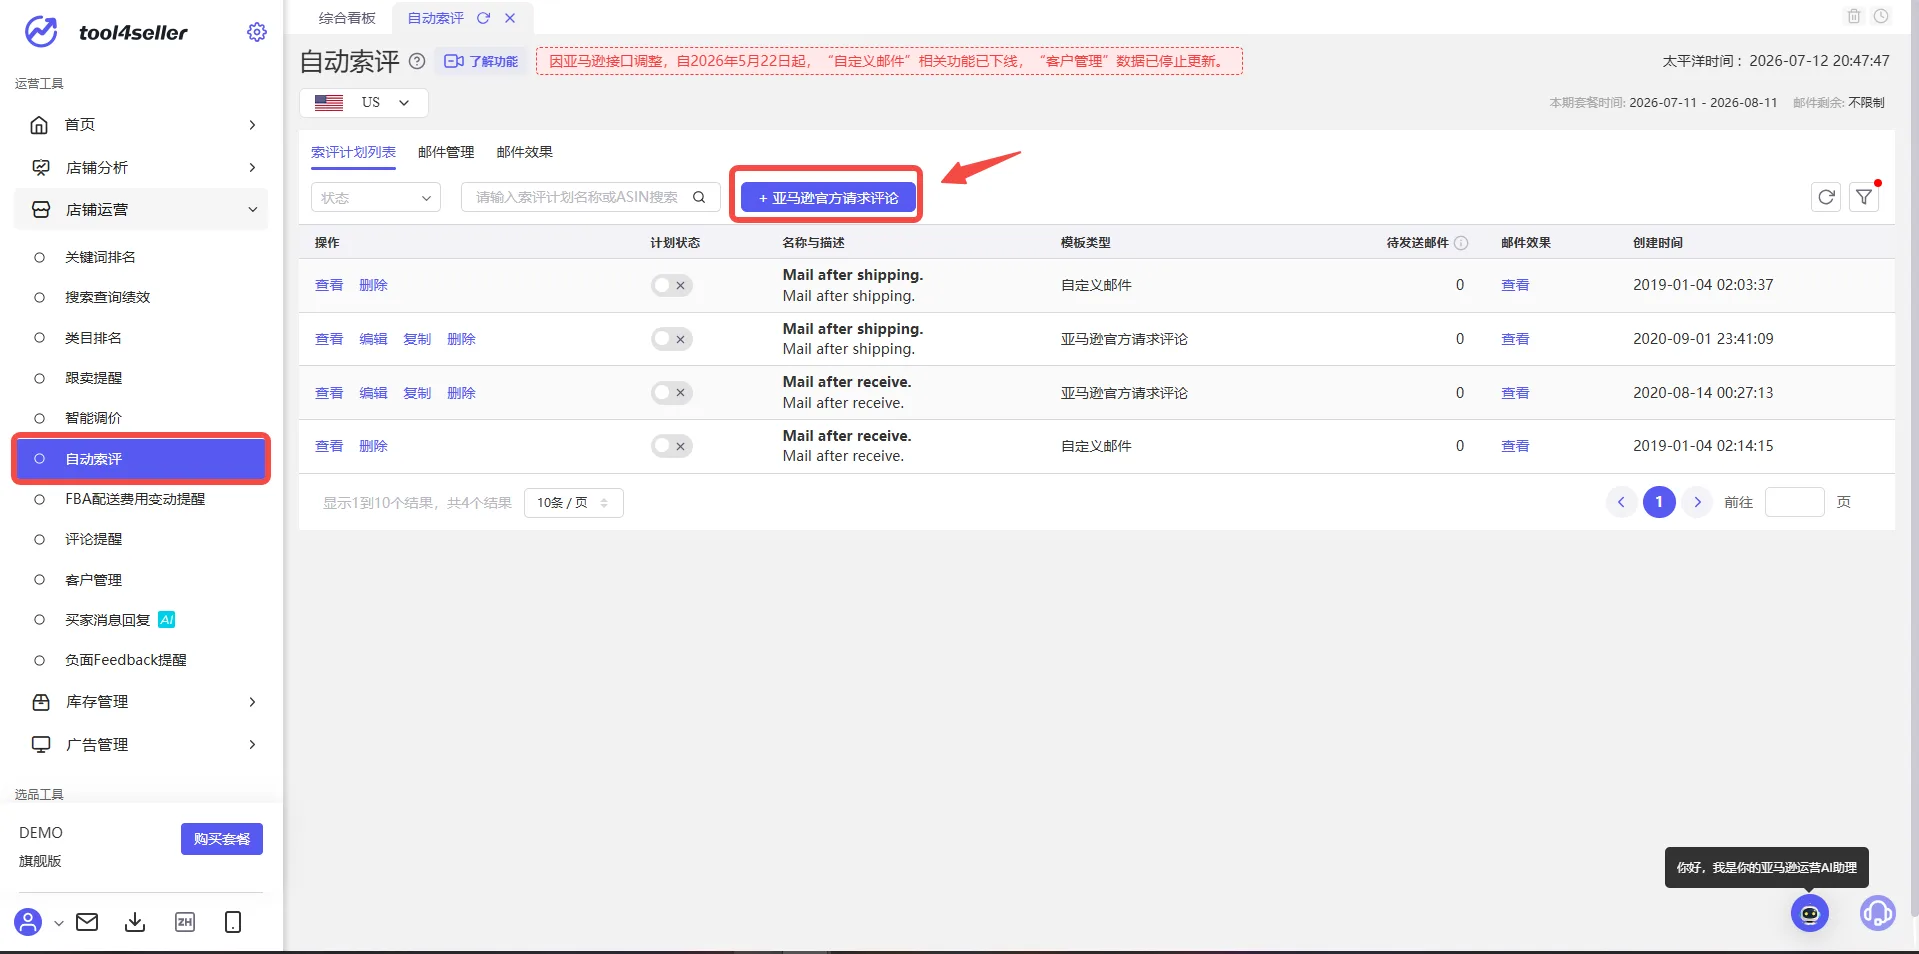Viewport: 1919px width, 954px height.
Task: Switch language with the ZH icon
Action: pos(185,922)
